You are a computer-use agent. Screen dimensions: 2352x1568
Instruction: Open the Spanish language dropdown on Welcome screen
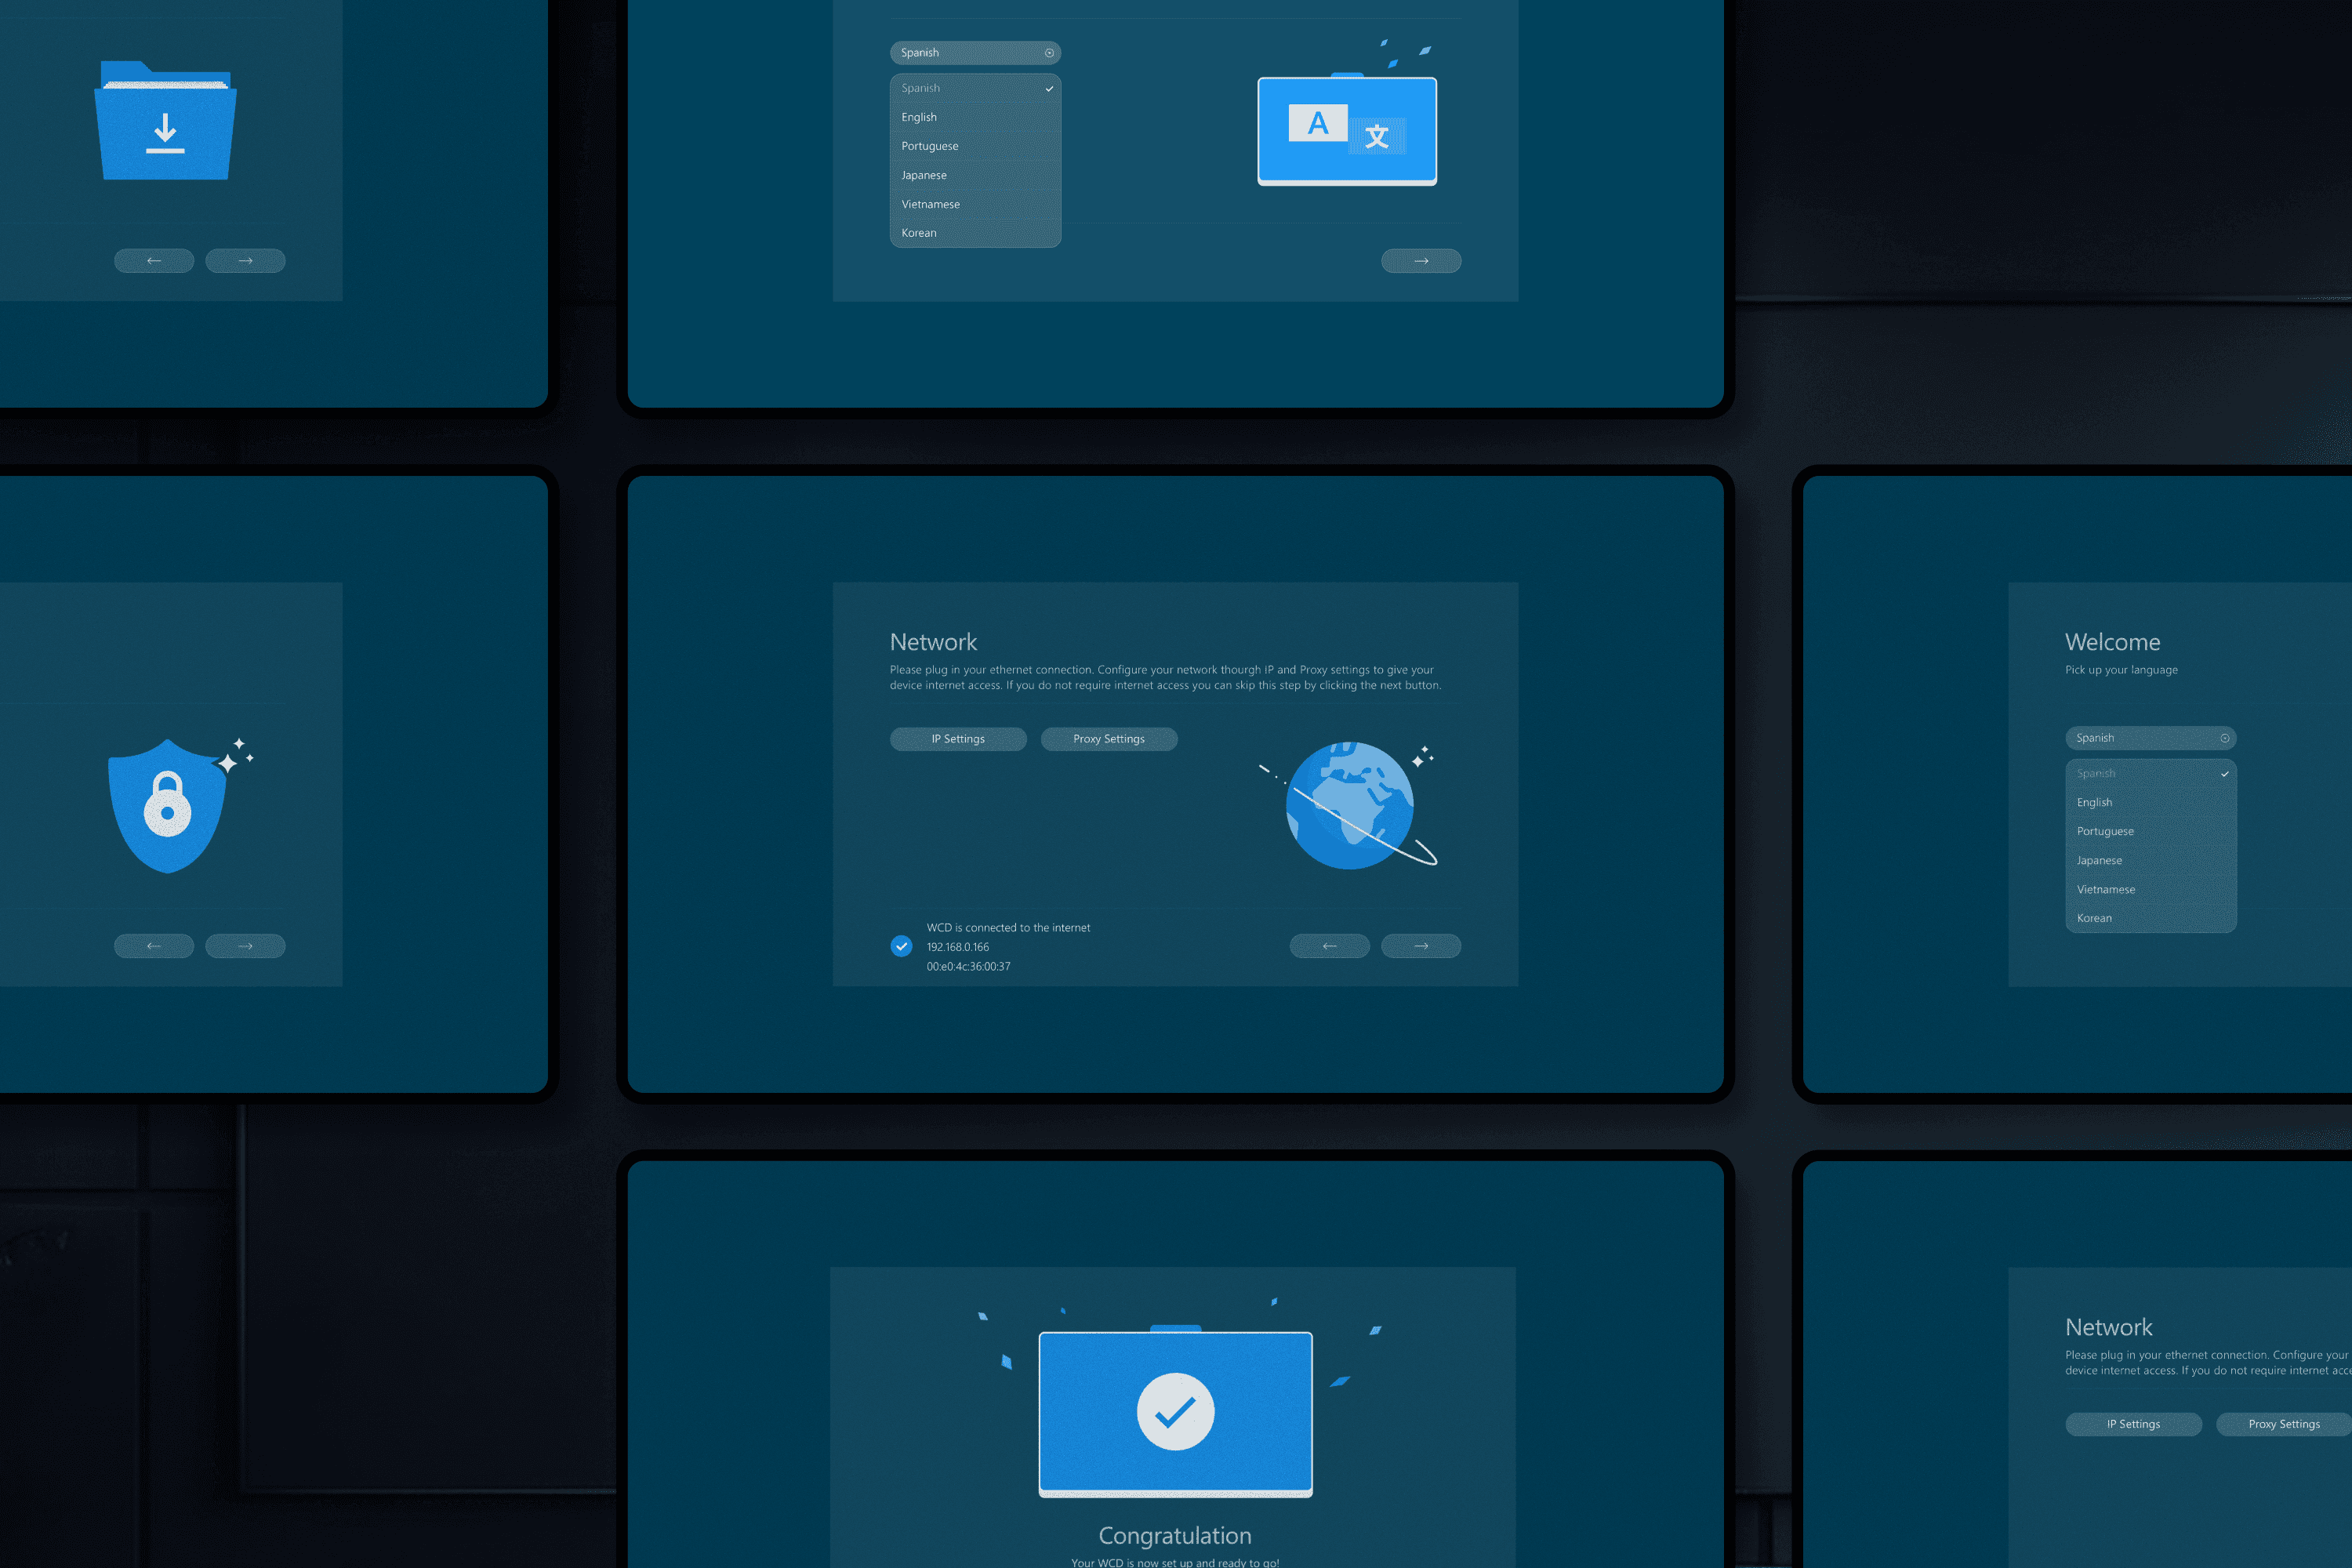click(x=2150, y=738)
